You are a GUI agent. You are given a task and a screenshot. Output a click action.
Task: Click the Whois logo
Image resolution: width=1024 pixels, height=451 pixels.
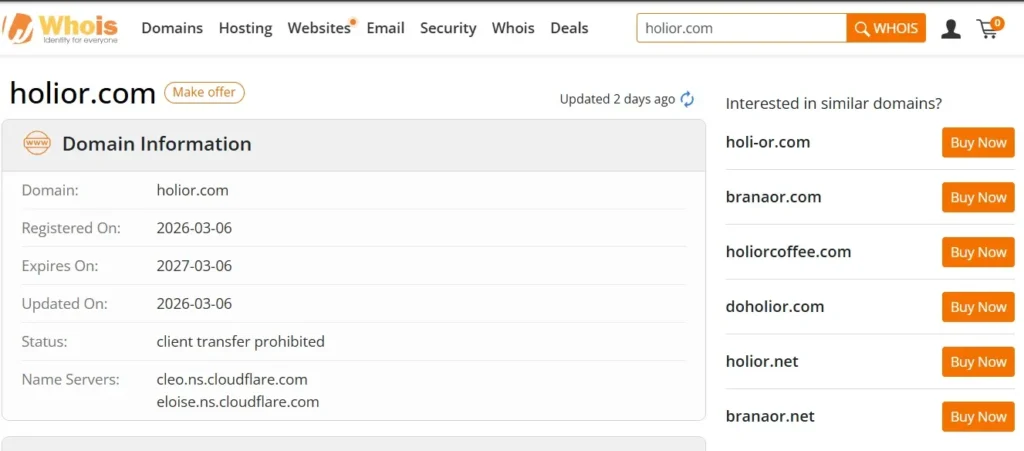click(60, 28)
